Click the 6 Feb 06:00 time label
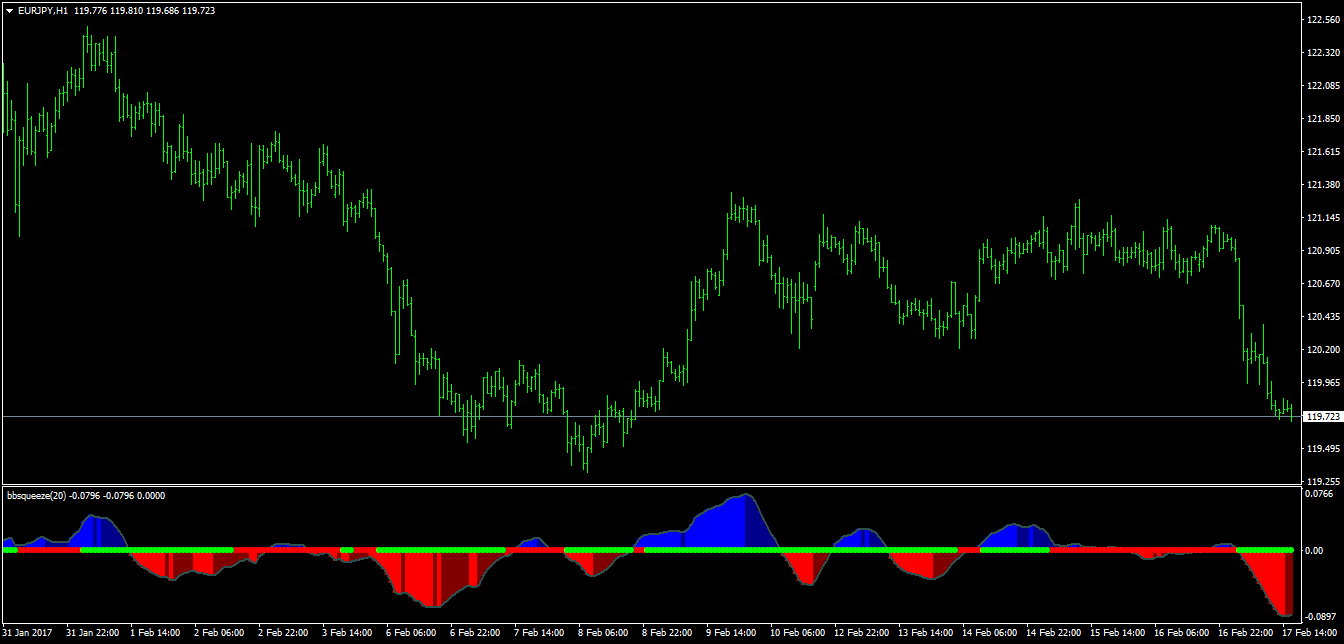This screenshot has width=1344, height=644. point(412,634)
